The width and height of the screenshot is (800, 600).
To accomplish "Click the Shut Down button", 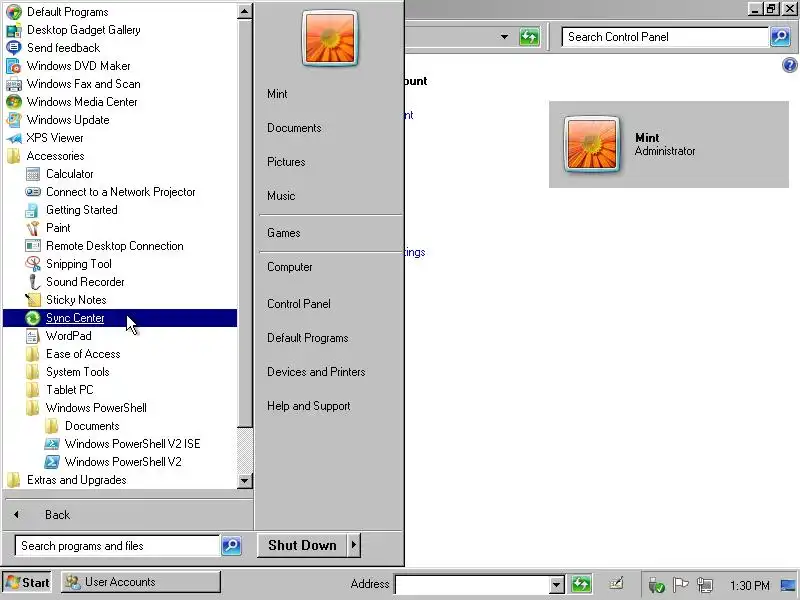I will 302,545.
